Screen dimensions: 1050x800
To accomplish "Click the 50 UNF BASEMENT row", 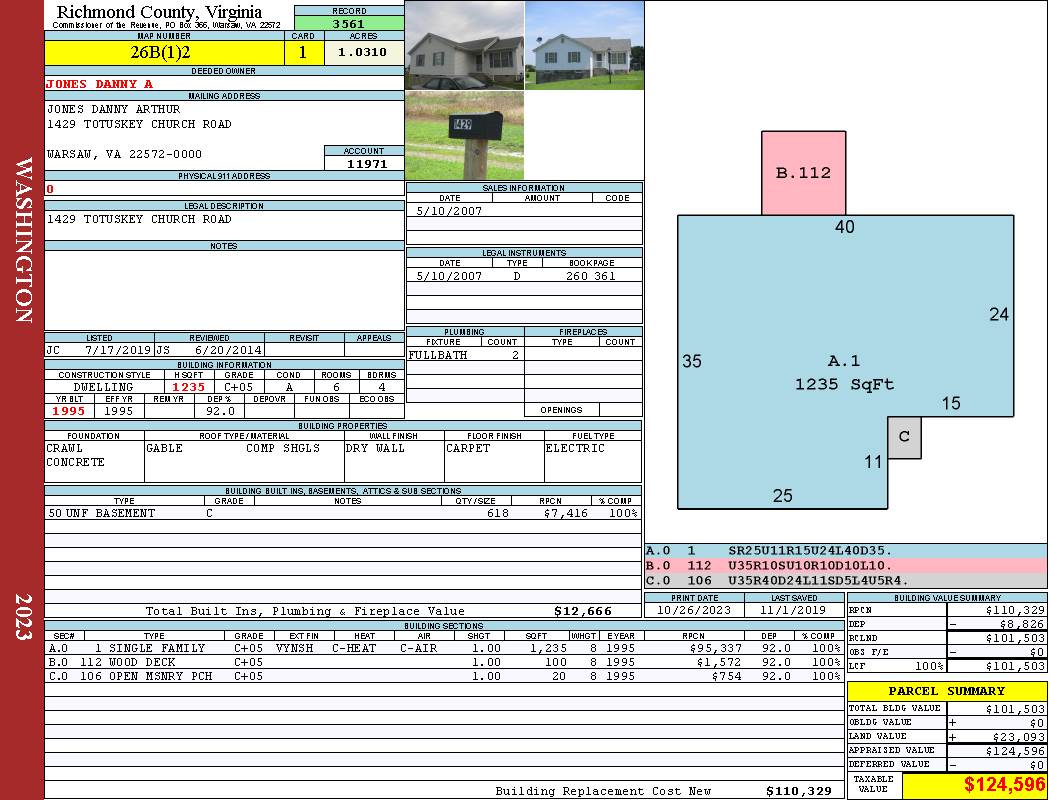I will coord(343,513).
